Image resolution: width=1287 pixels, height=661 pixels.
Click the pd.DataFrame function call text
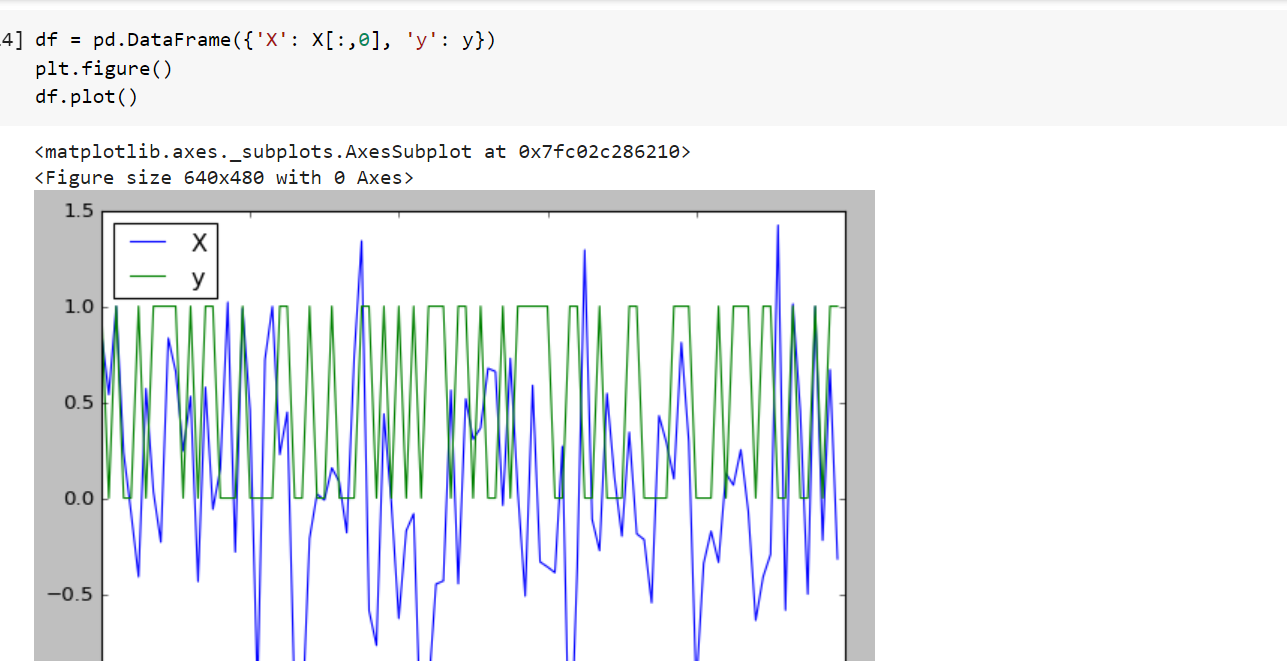162,40
